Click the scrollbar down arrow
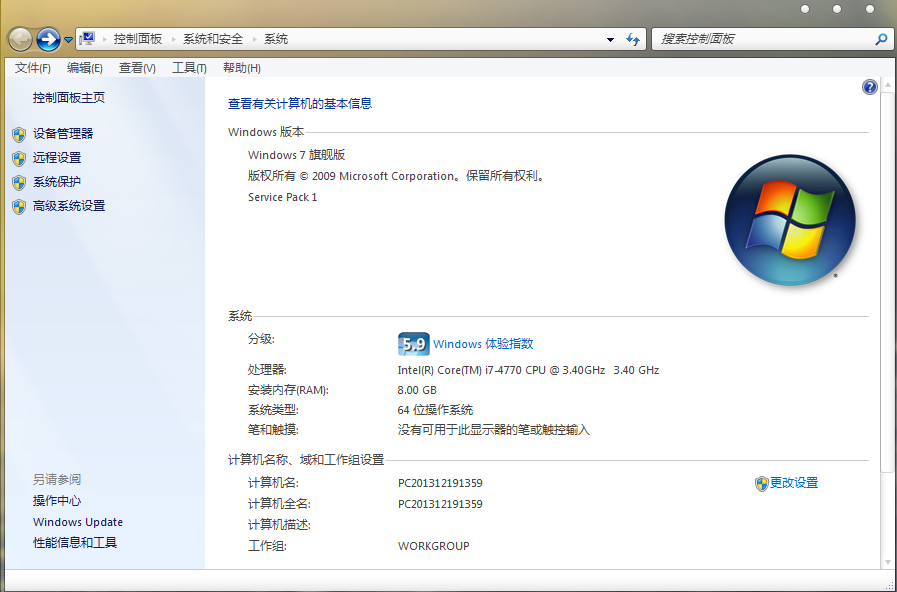The image size is (897, 592). [x=887, y=562]
